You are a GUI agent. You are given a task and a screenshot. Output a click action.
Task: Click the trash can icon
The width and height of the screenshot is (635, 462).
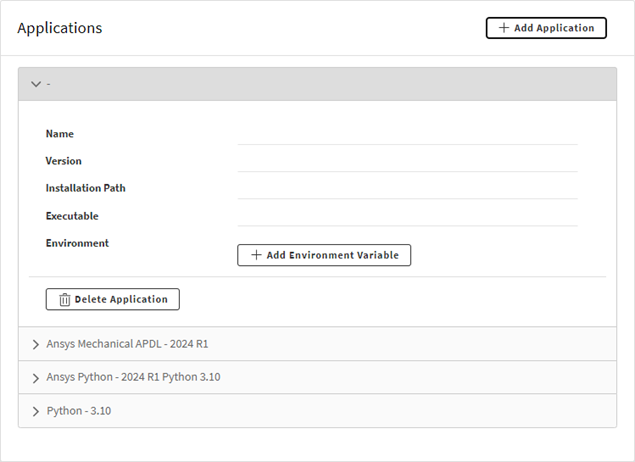(x=64, y=300)
